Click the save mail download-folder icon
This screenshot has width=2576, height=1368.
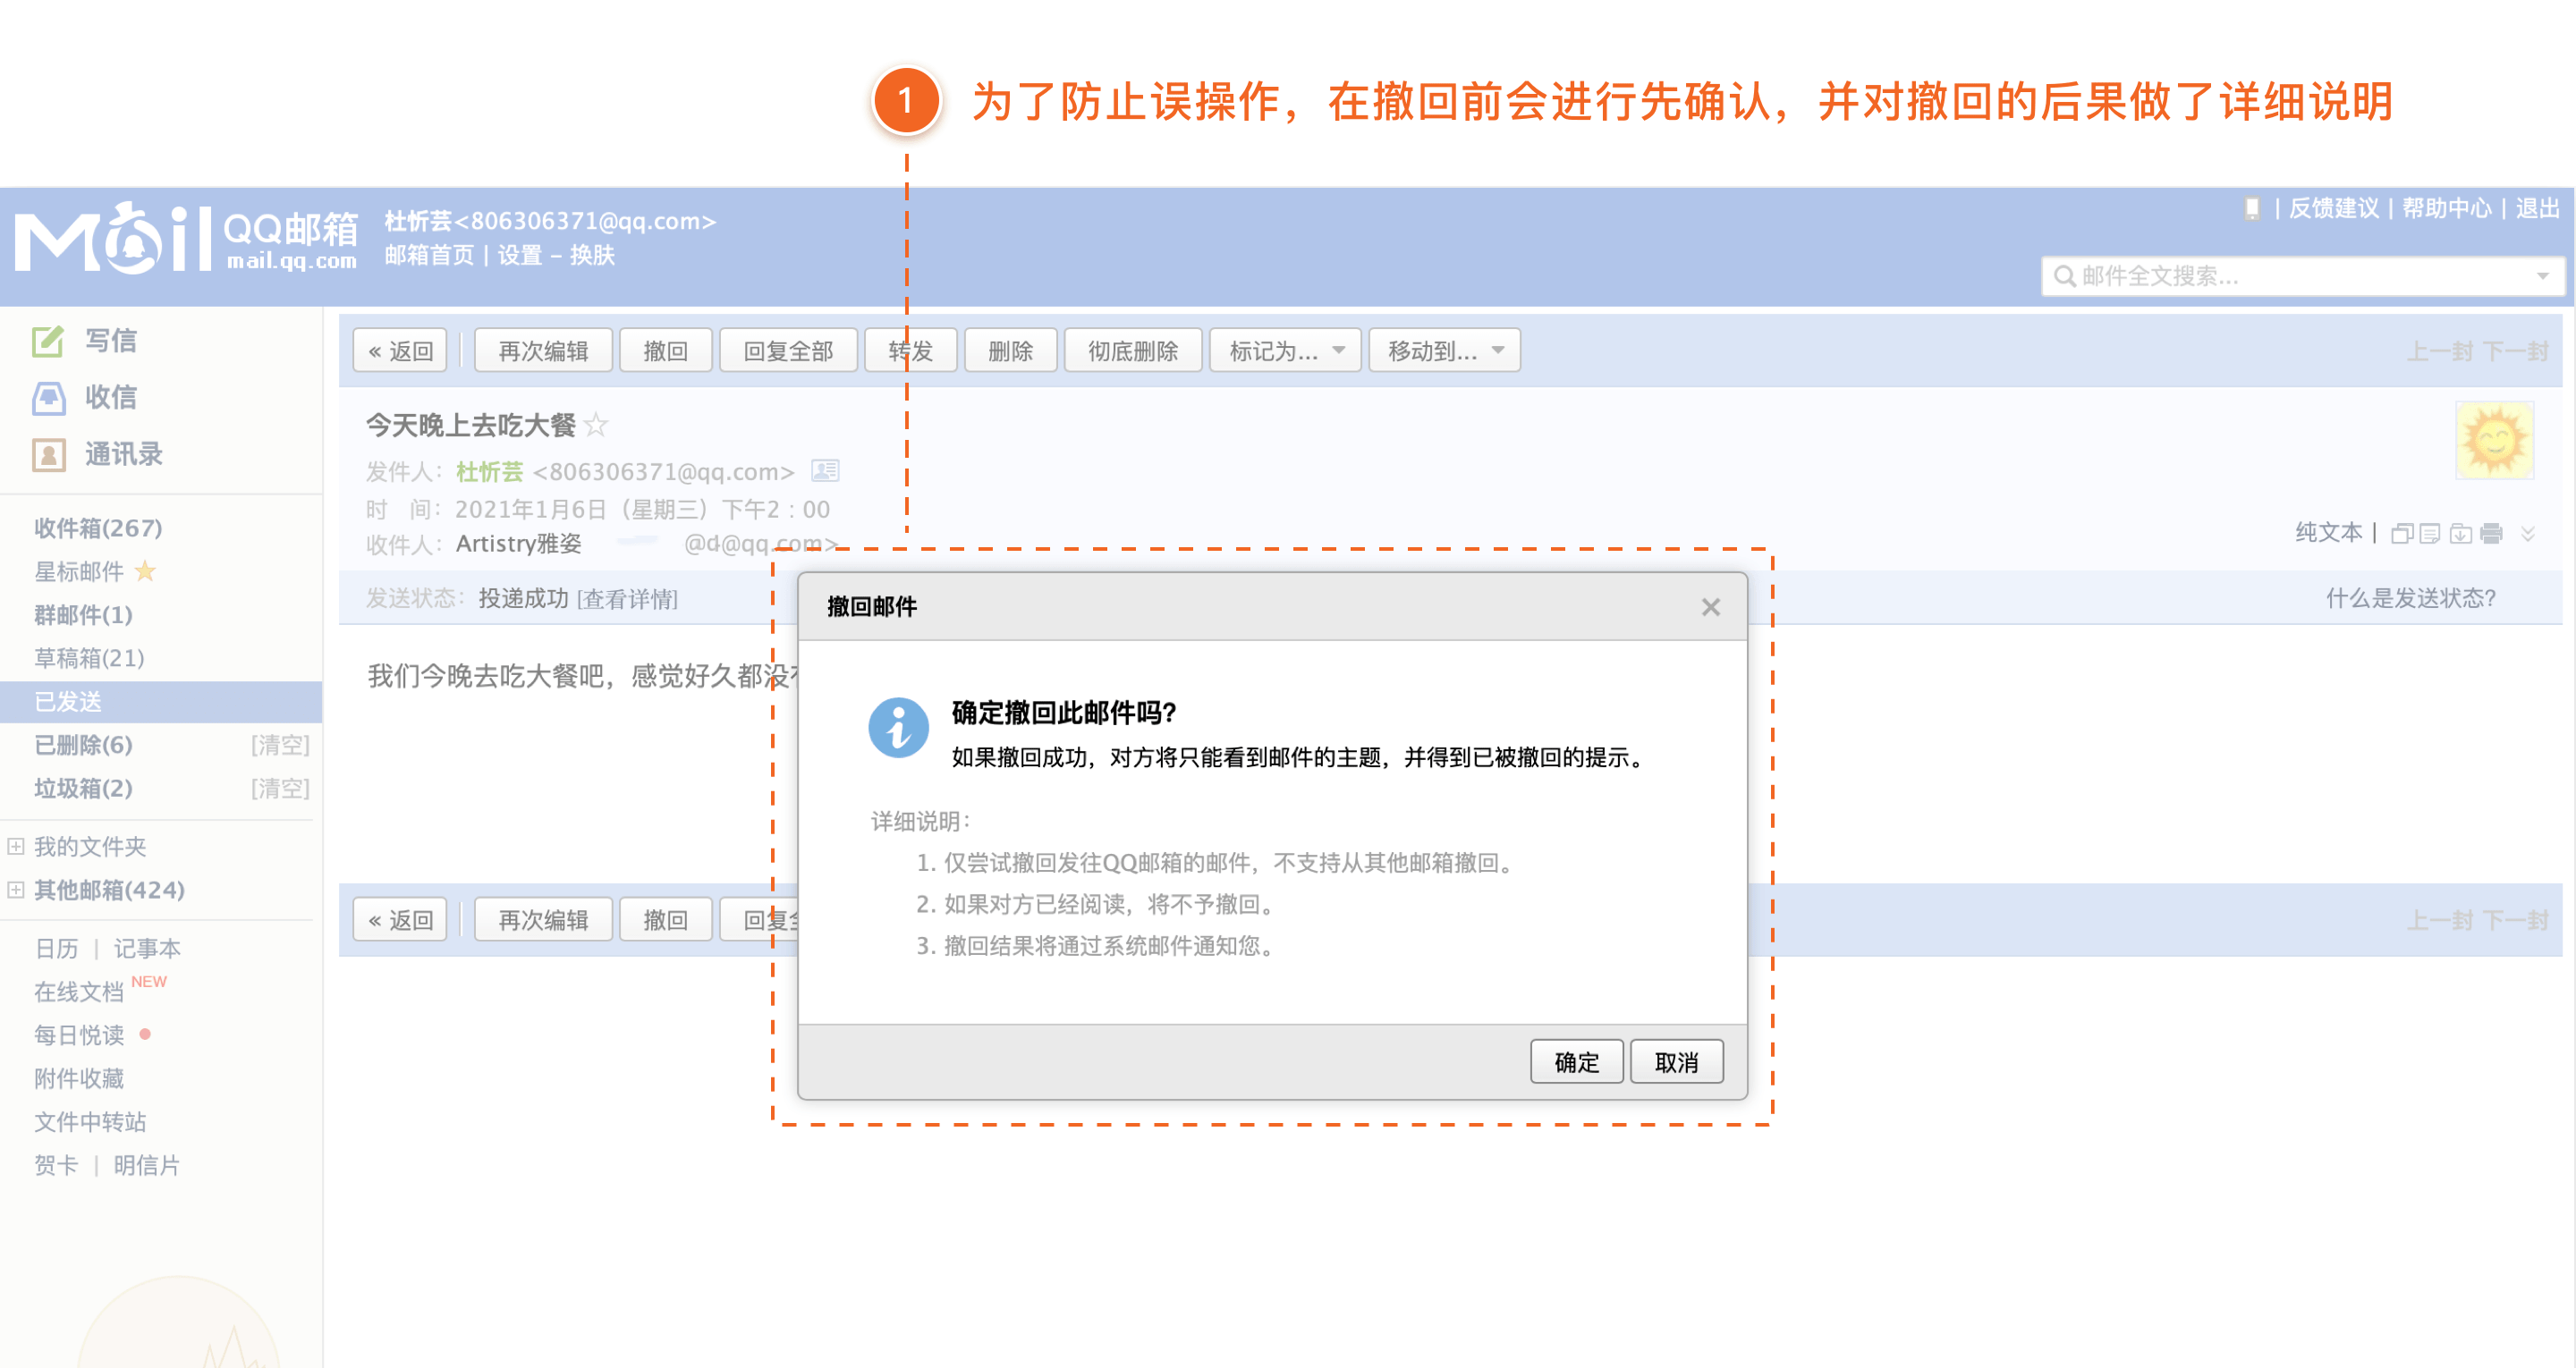[2461, 534]
